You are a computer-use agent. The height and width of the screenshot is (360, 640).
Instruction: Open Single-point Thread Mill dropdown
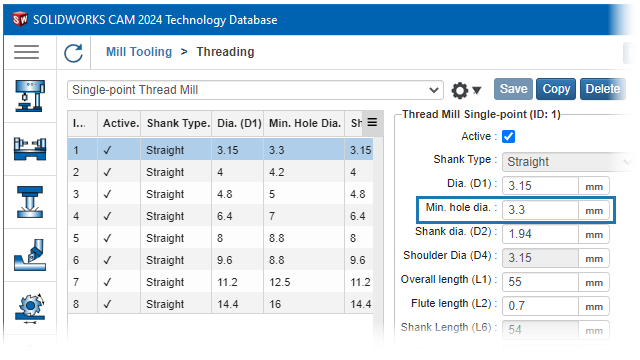[x=256, y=90]
